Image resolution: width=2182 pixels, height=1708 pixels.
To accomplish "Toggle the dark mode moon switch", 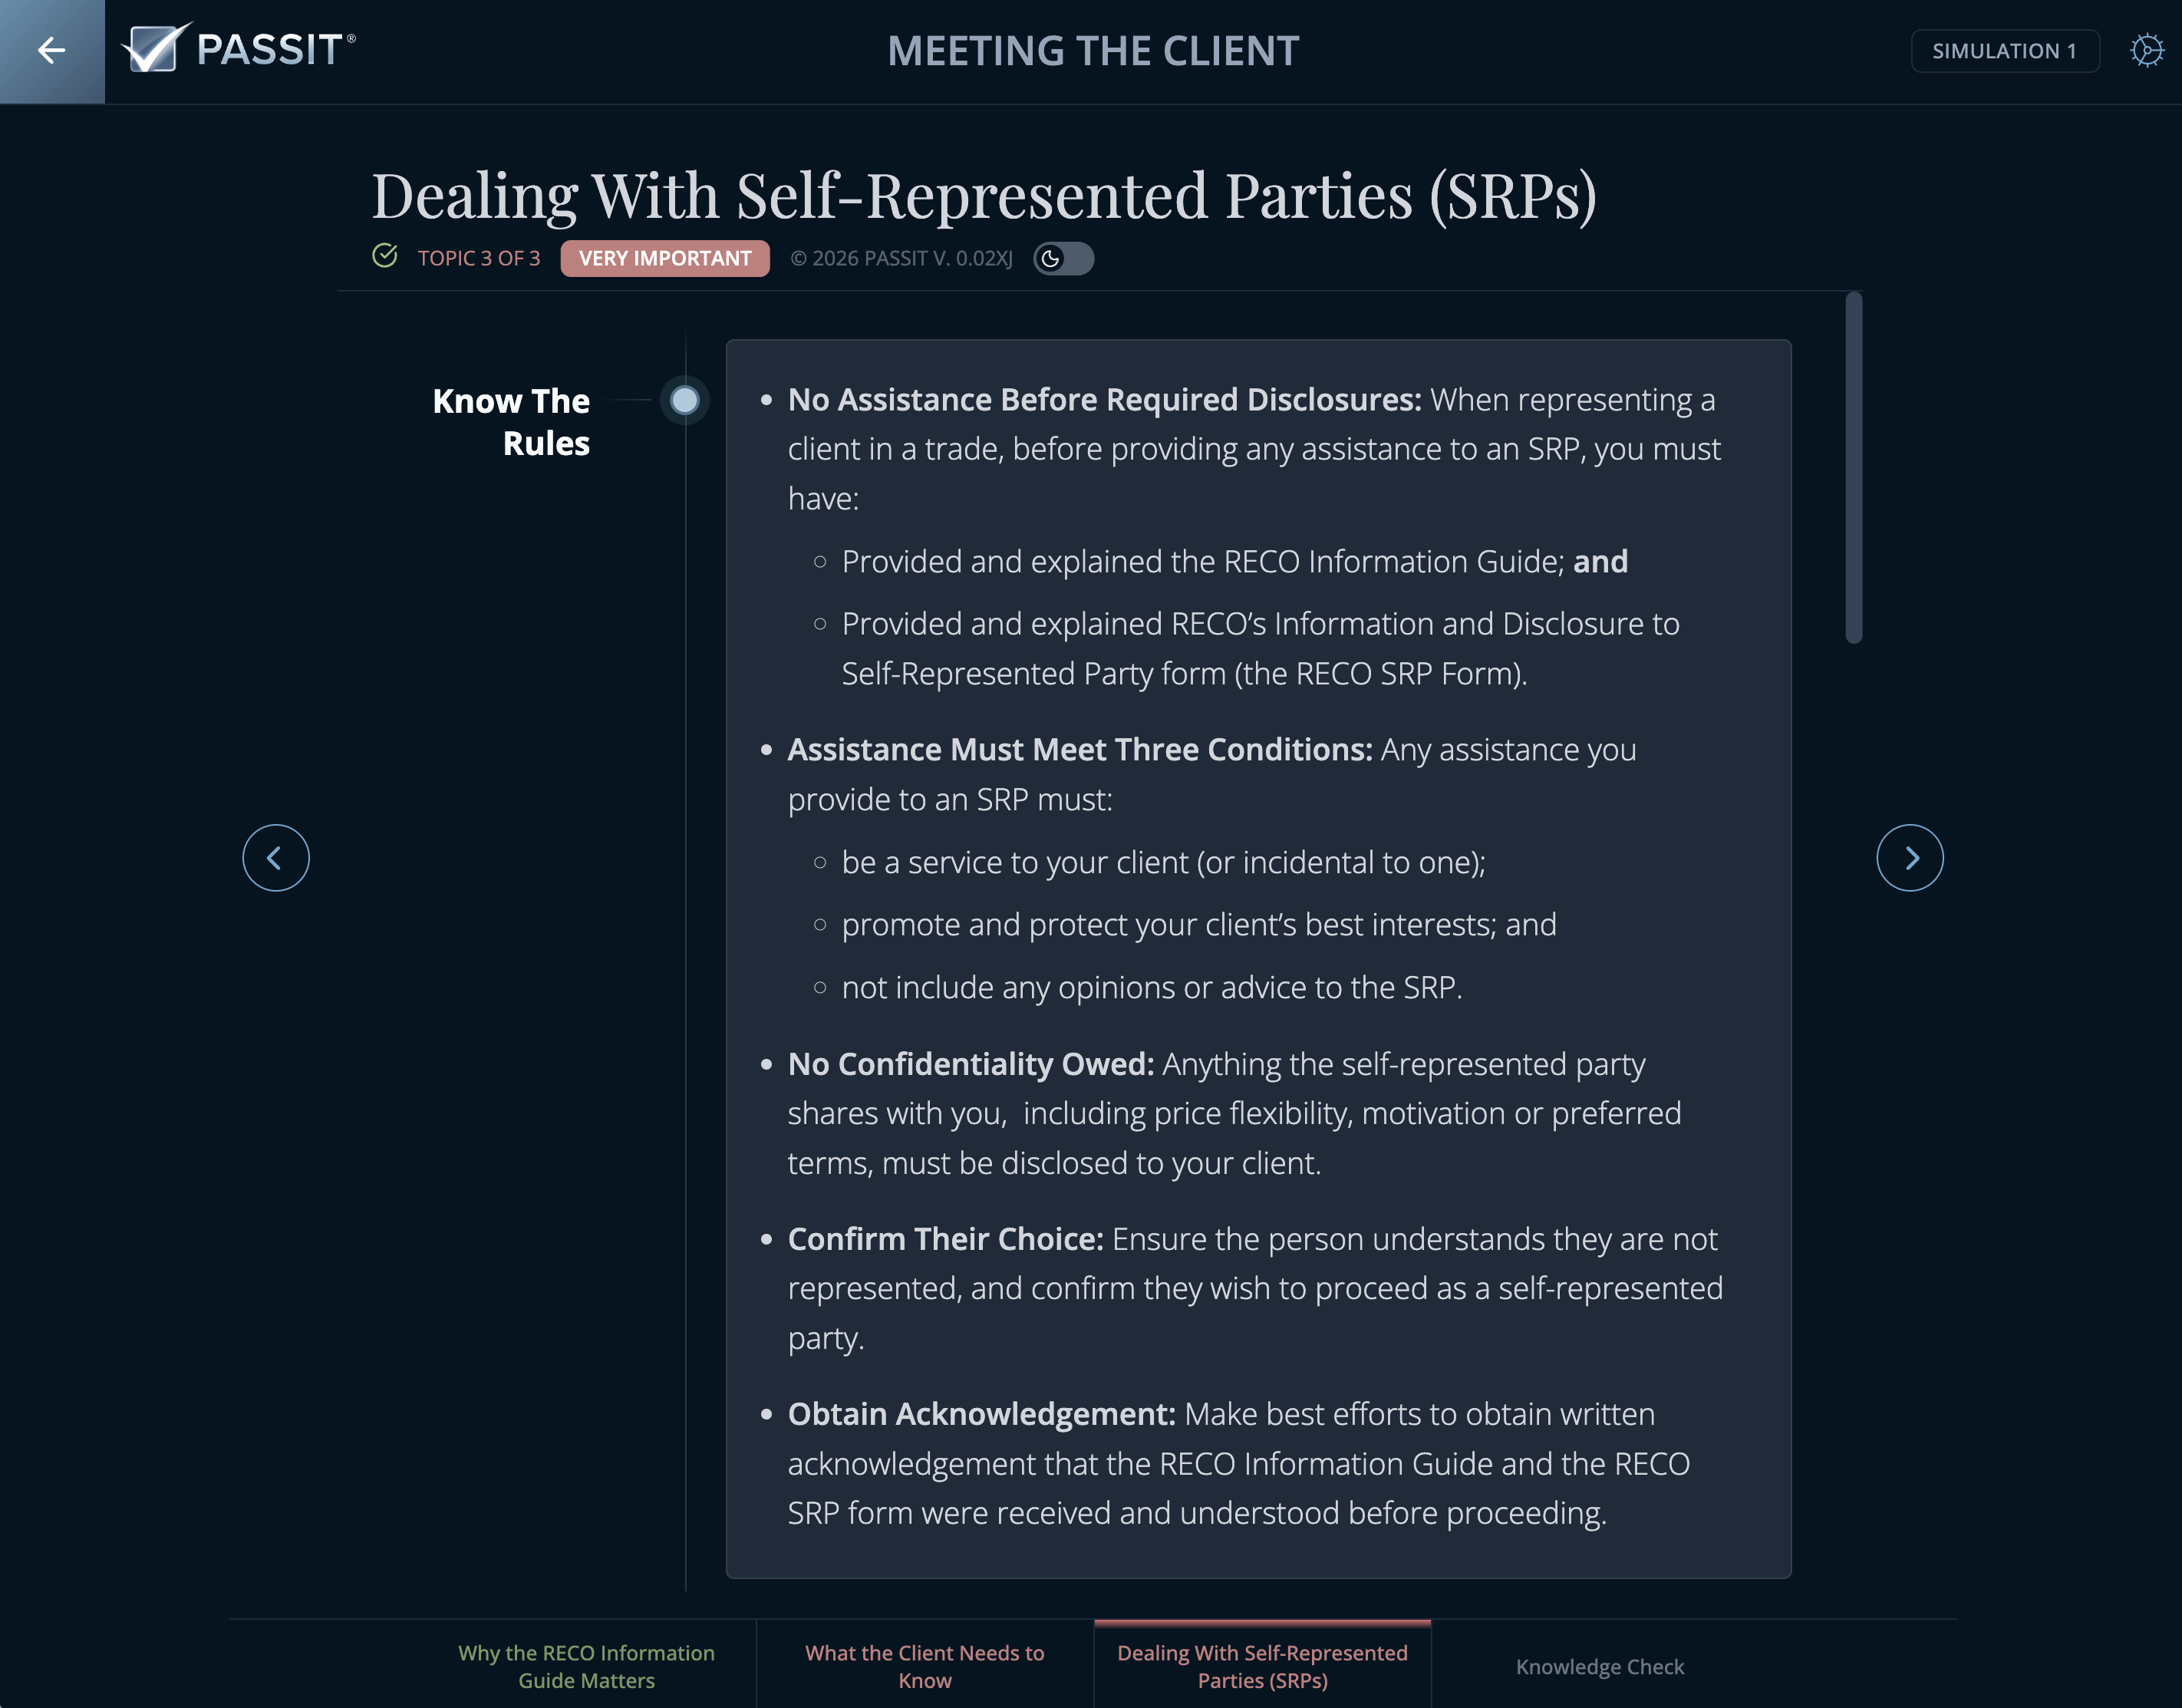I will 1063,259.
